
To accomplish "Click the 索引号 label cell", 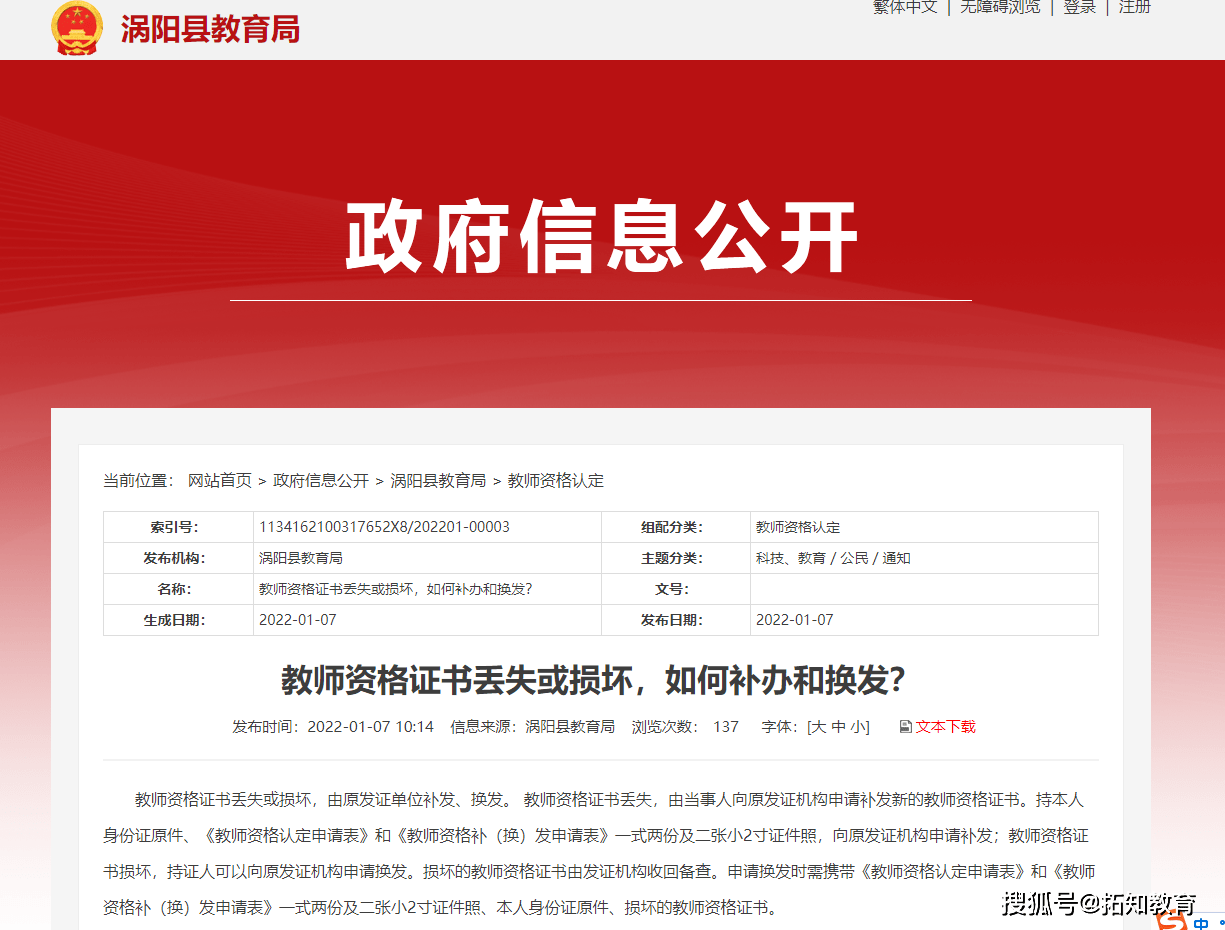I will point(178,527).
